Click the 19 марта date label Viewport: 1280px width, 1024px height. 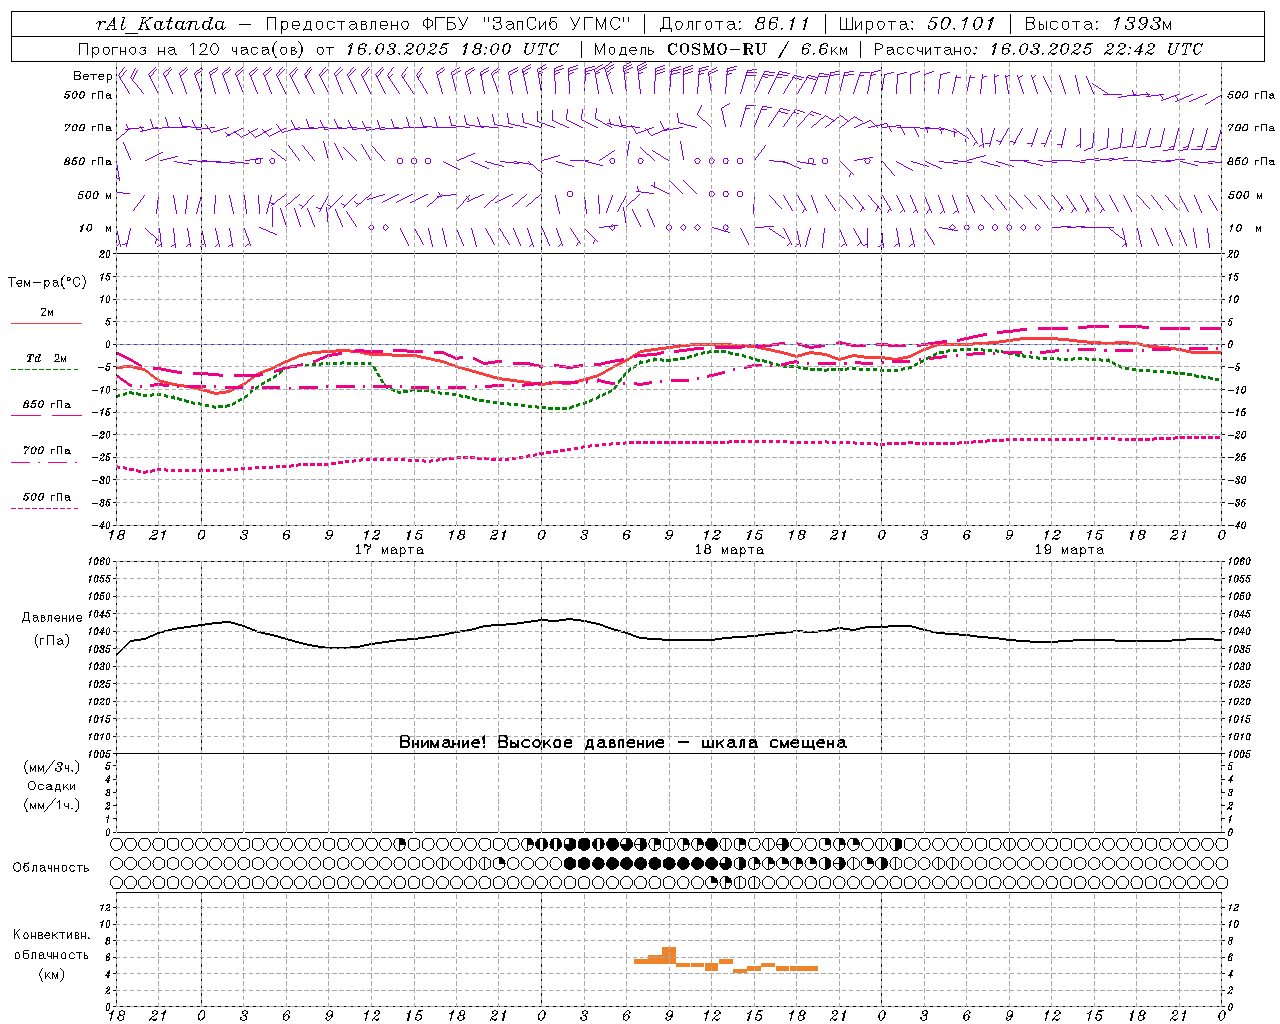pyautogui.click(x=1069, y=550)
